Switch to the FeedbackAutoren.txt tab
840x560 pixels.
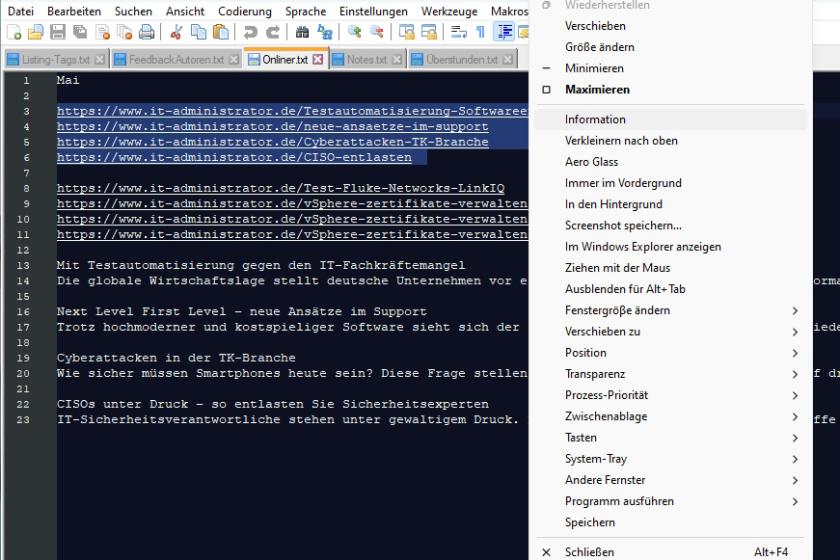[x=176, y=59]
